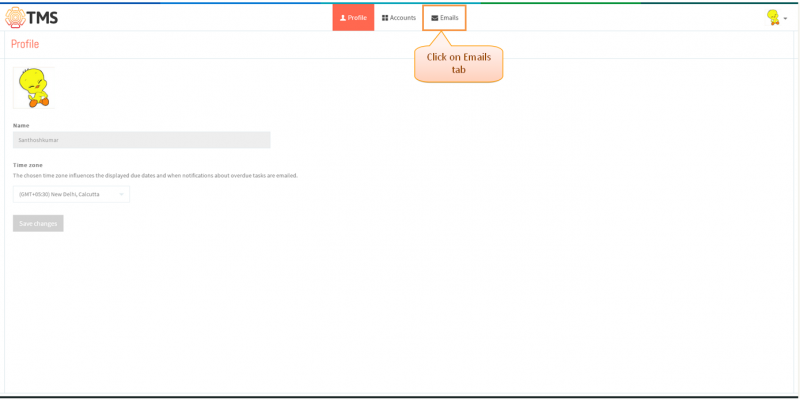This screenshot has height=400, width=800.
Task: Click the person icon on Profile tab
Action: tap(343, 18)
